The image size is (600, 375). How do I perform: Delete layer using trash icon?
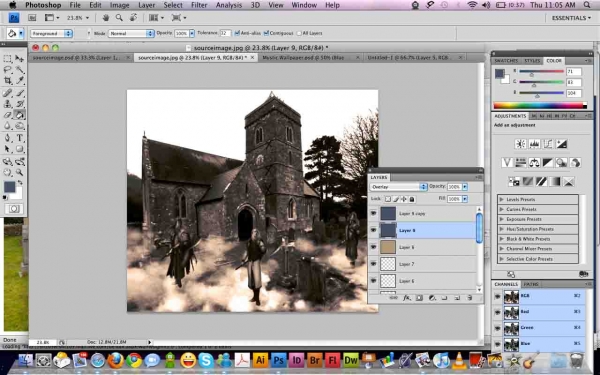coord(470,298)
